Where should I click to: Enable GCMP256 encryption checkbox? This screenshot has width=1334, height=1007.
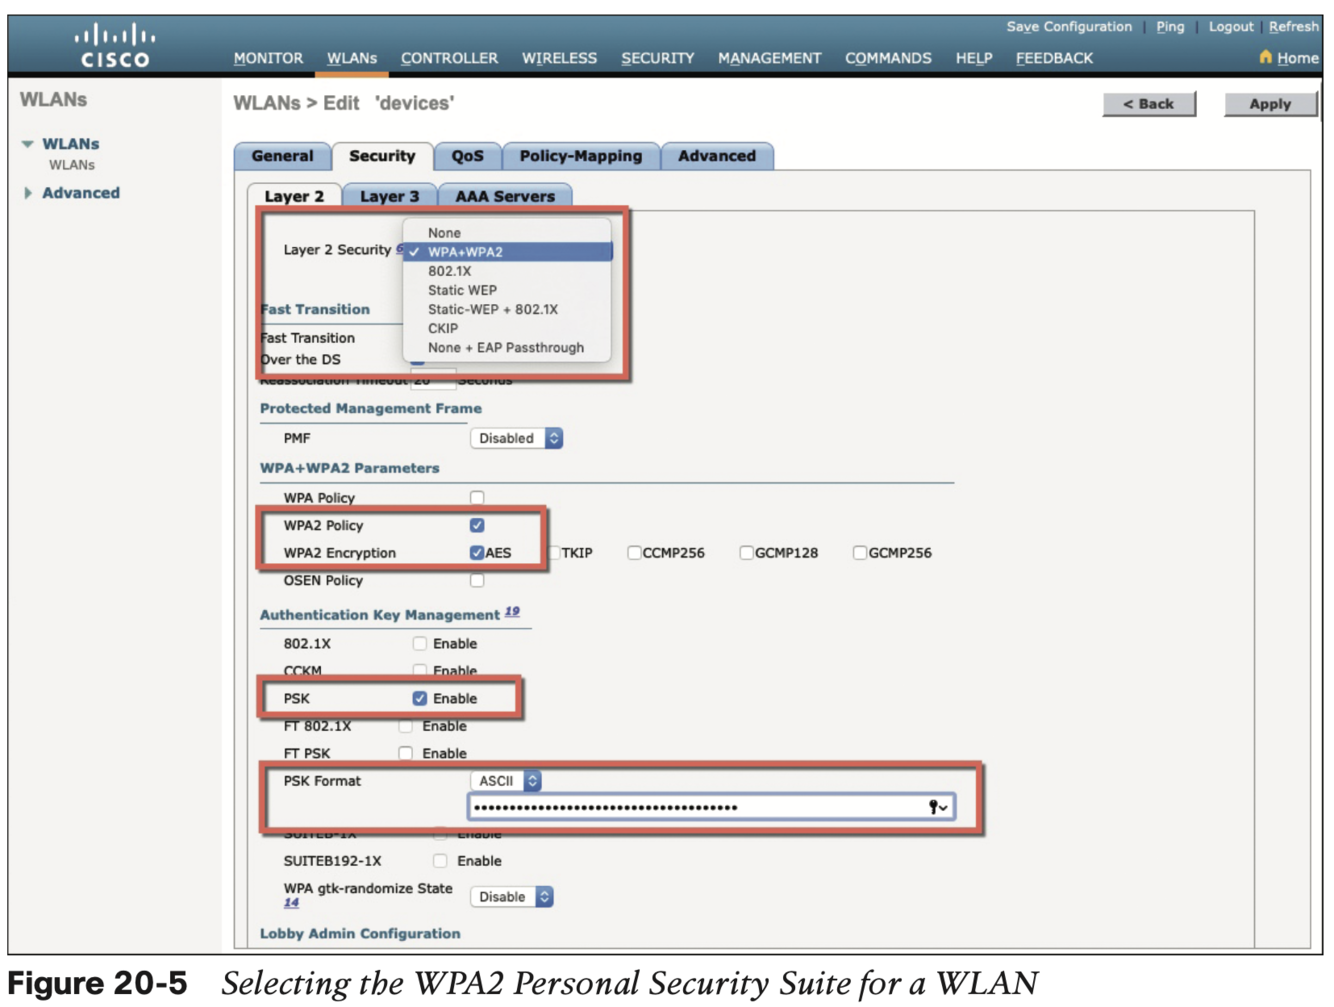point(860,553)
